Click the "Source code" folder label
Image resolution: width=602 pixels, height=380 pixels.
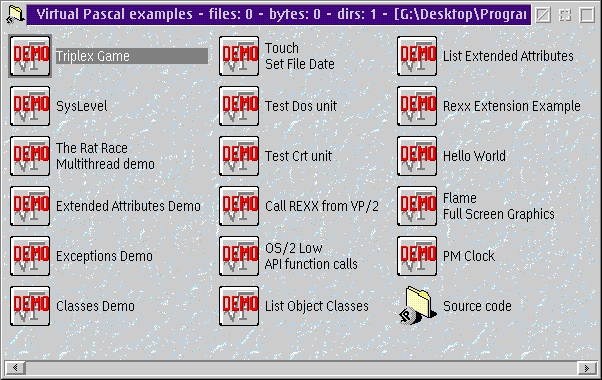(477, 306)
